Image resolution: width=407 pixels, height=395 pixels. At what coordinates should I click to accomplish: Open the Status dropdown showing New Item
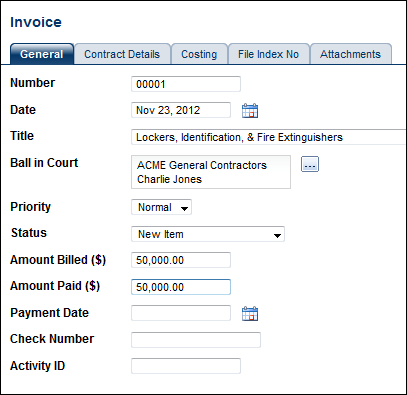coord(208,234)
